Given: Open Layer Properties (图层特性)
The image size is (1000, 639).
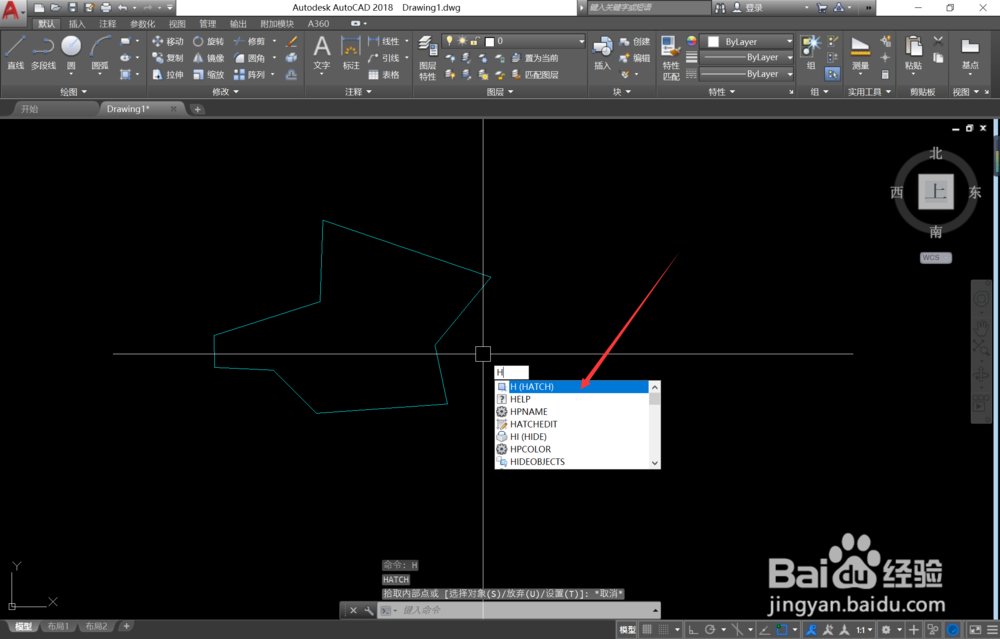Looking at the screenshot, I should coord(427,59).
